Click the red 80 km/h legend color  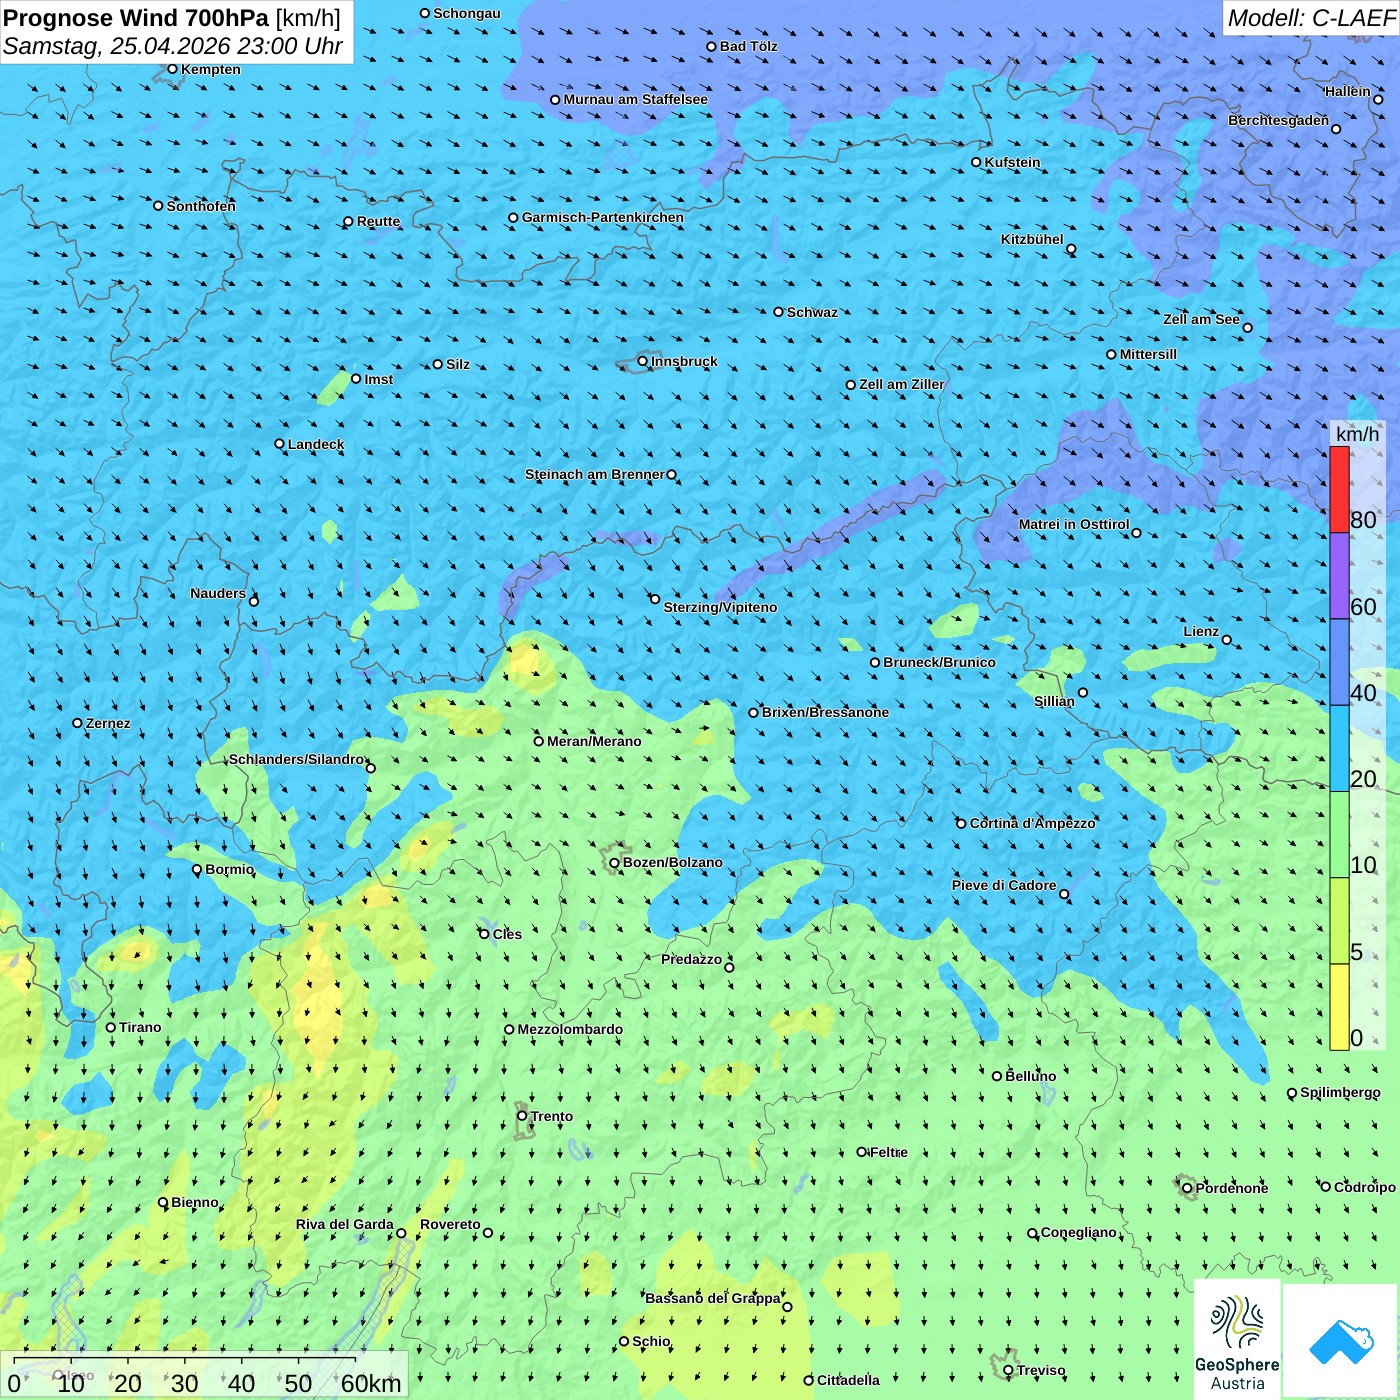coord(1339,489)
